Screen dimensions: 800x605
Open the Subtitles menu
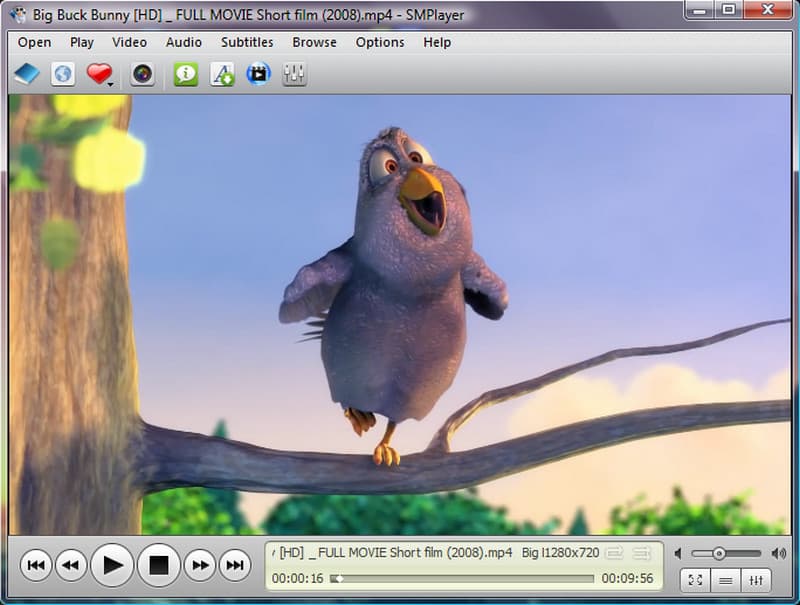pyautogui.click(x=247, y=42)
